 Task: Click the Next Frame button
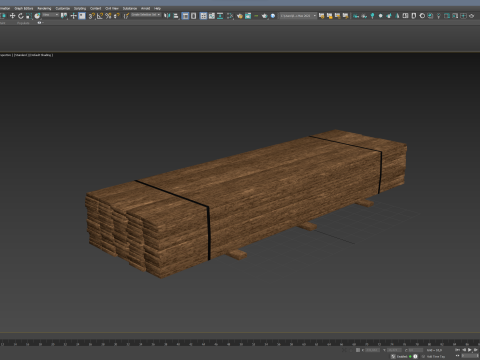pyautogui.click(x=476, y=350)
